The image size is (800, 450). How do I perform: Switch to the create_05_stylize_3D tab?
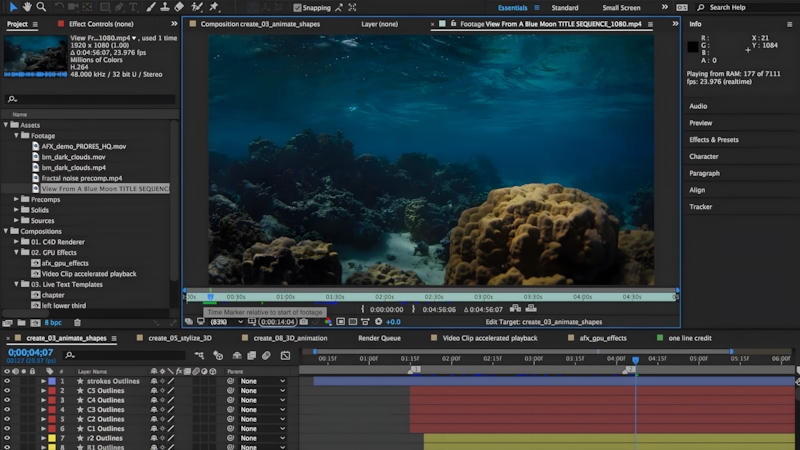[180, 338]
